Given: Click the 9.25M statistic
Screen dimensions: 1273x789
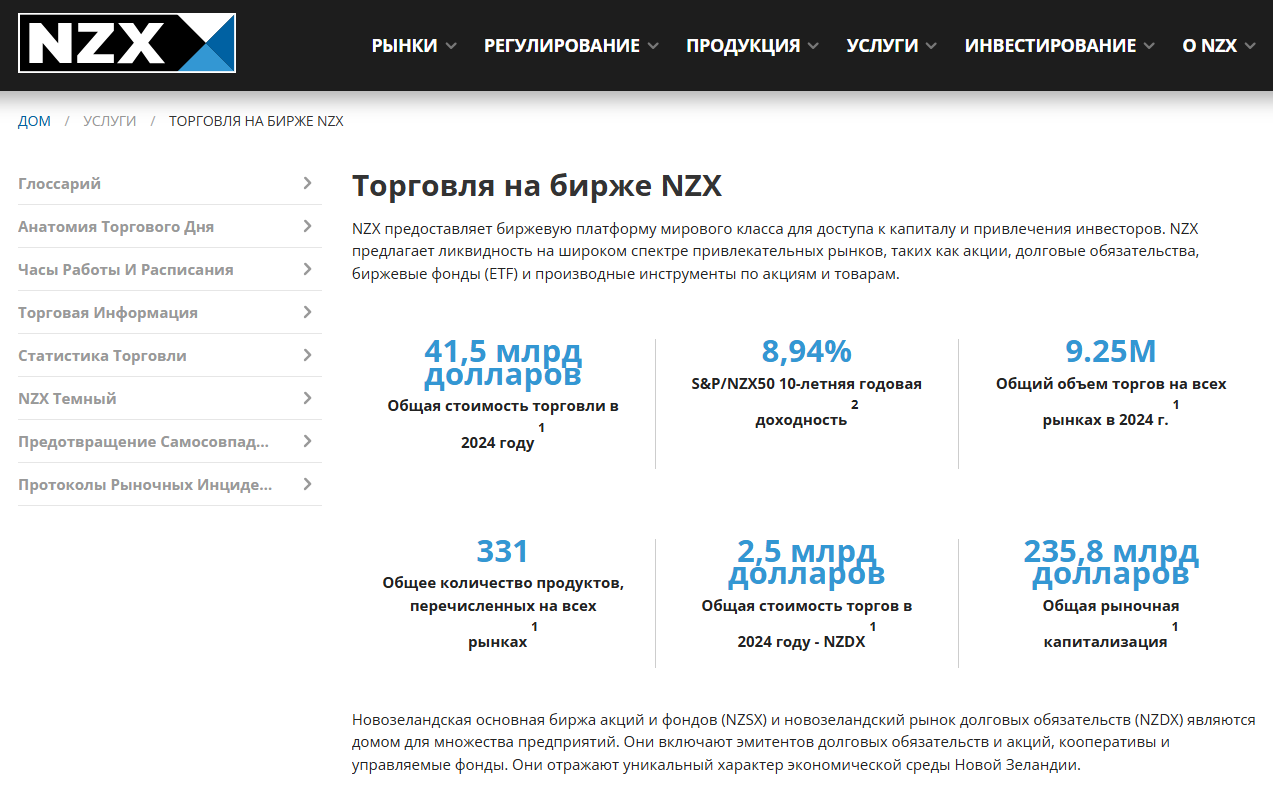Looking at the screenshot, I should (x=1110, y=351).
